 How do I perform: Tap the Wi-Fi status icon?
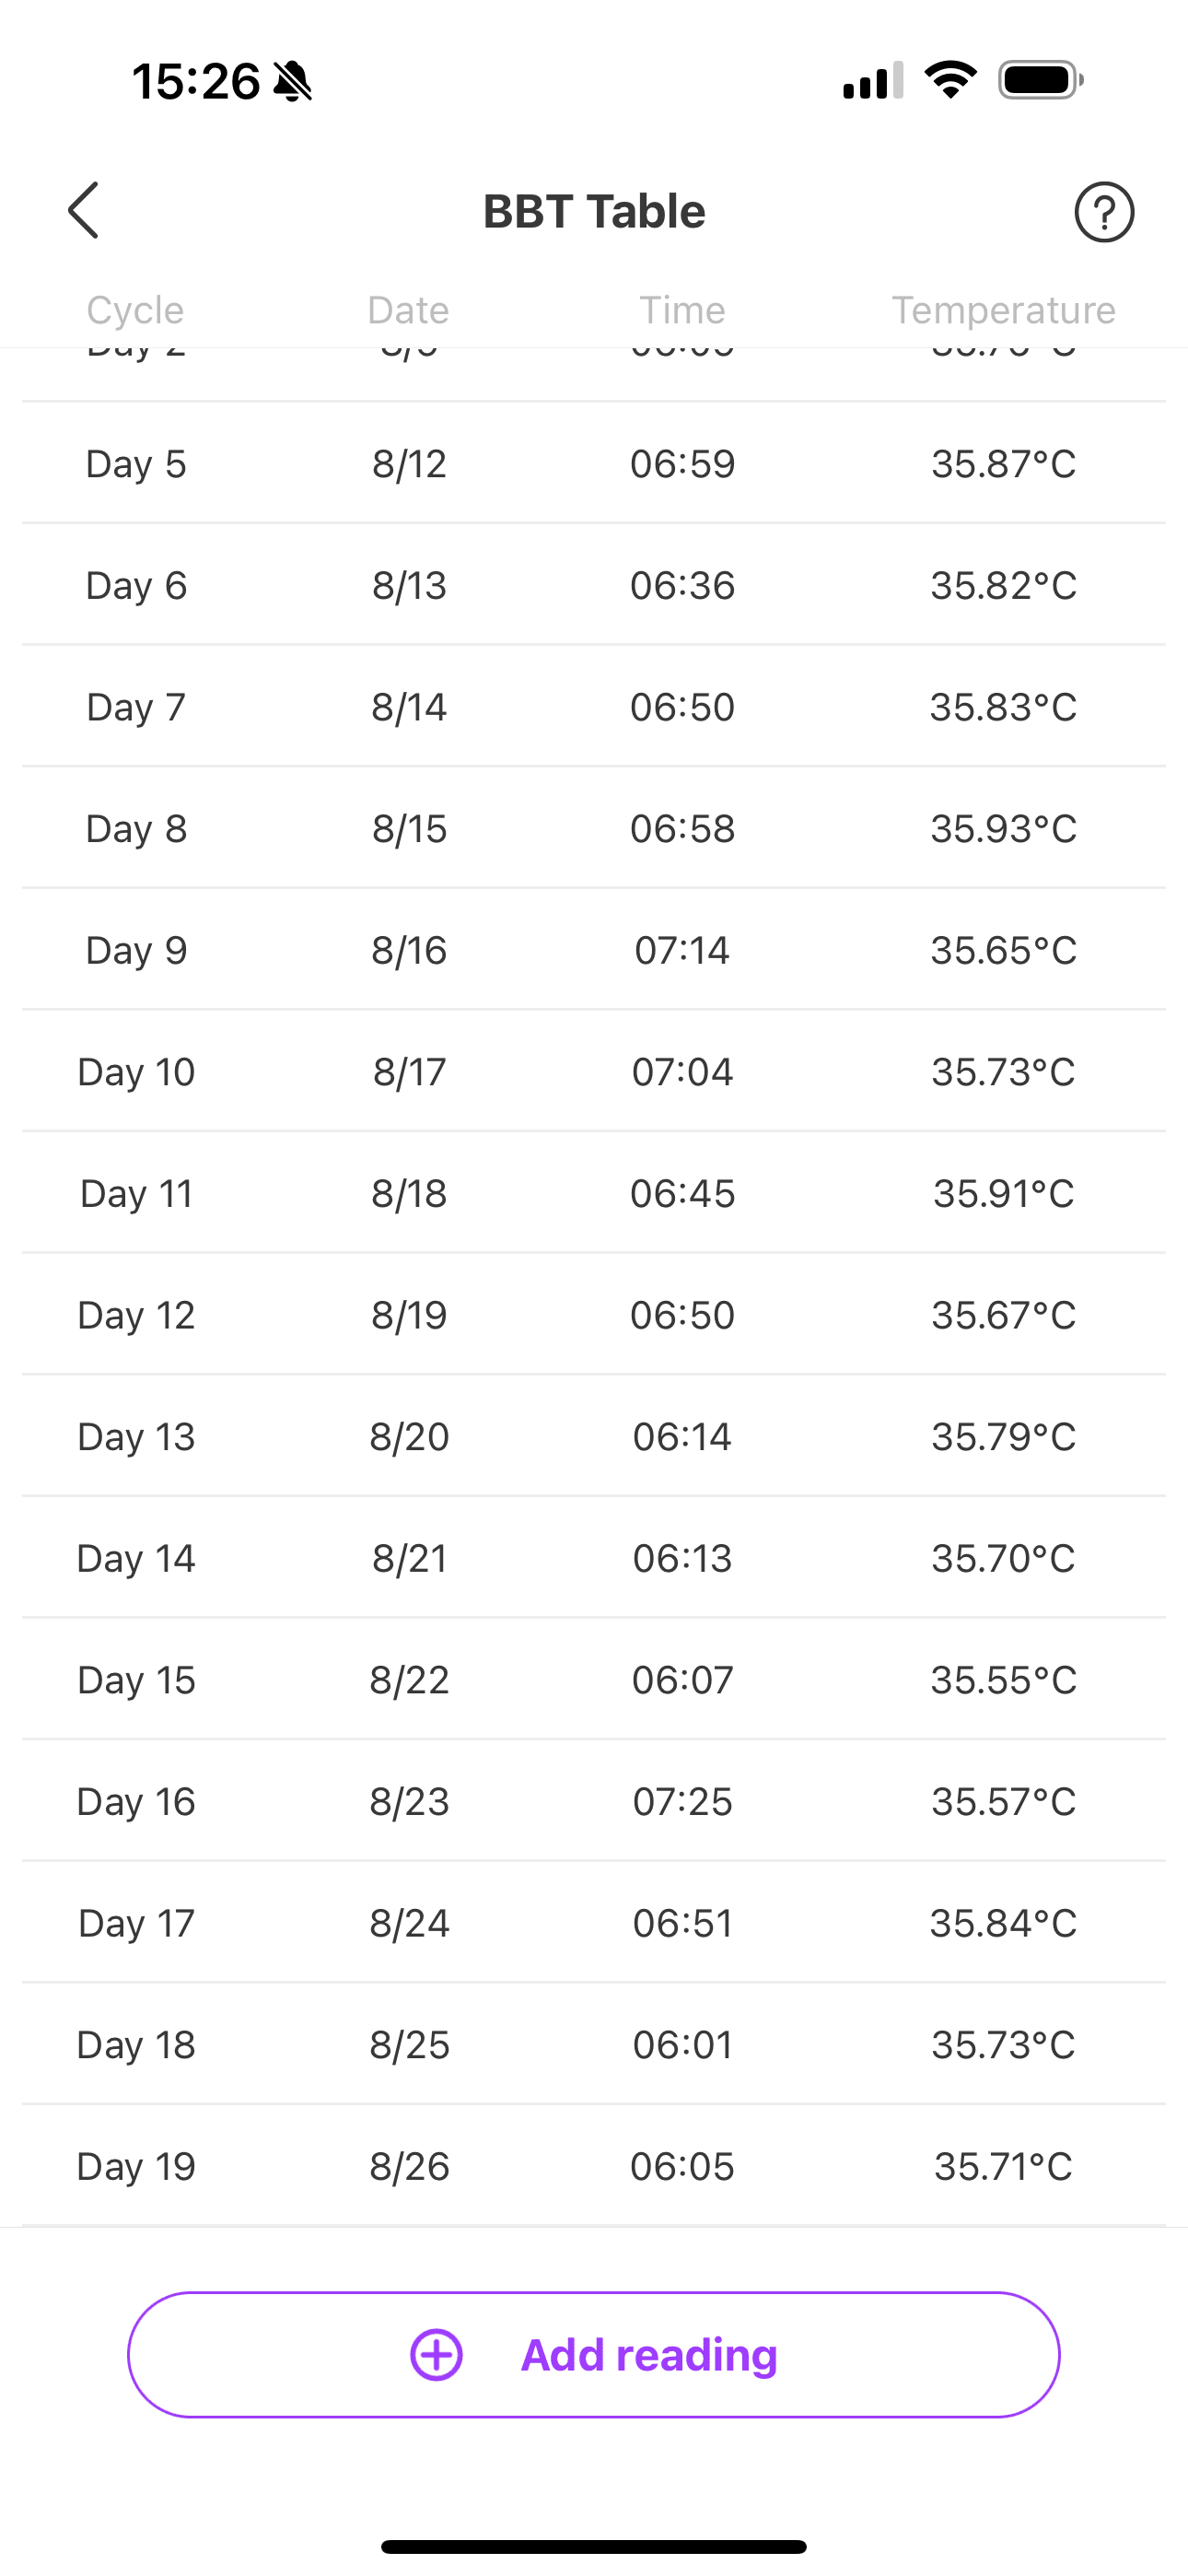pyautogui.click(x=950, y=80)
